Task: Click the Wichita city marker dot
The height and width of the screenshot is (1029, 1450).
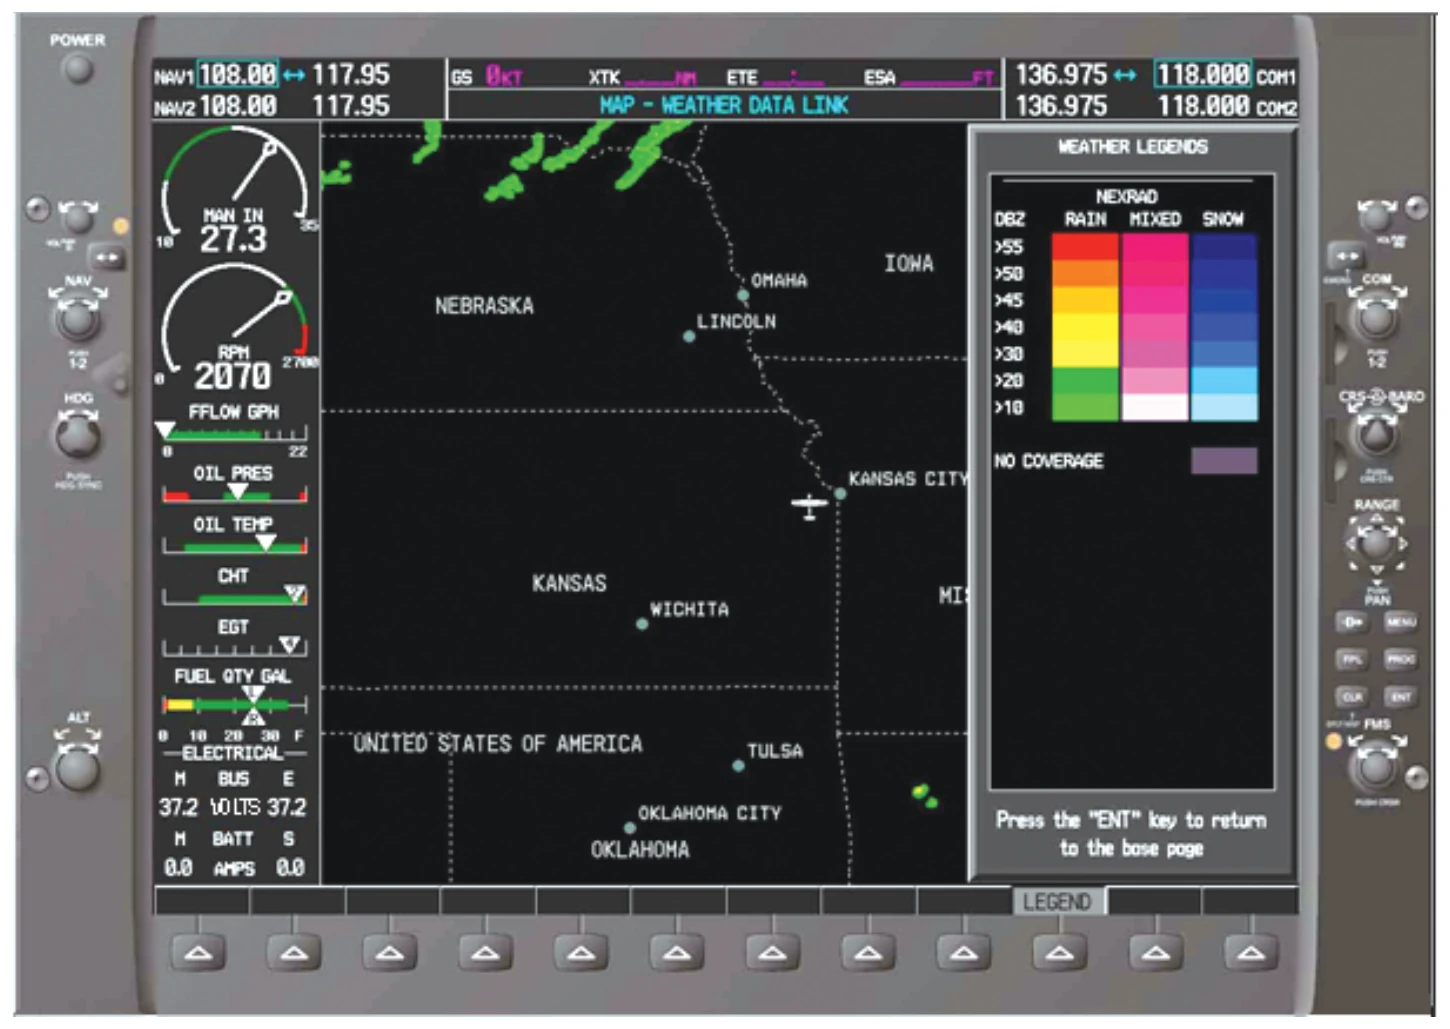Action: [x=642, y=624]
